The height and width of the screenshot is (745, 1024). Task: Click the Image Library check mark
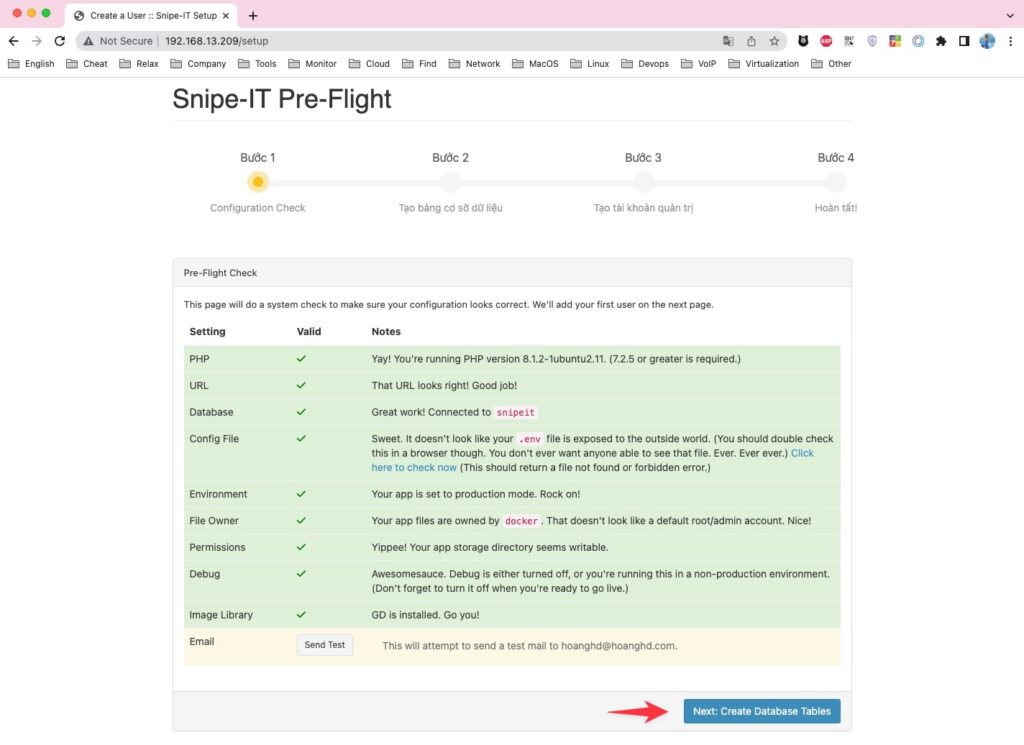pyautogui.click(x=301, y=615)
